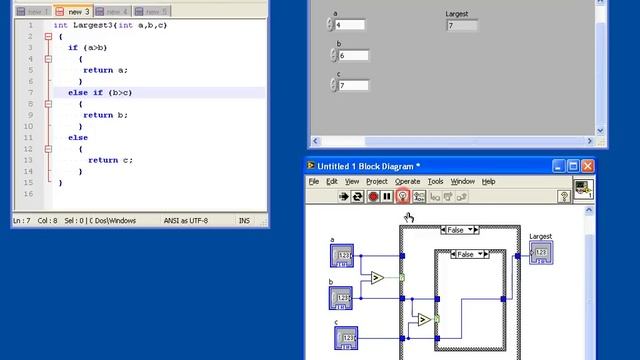Screen dimensions: 640x360
Task: Switch to the new 5 editor tab
Action: 152,11
